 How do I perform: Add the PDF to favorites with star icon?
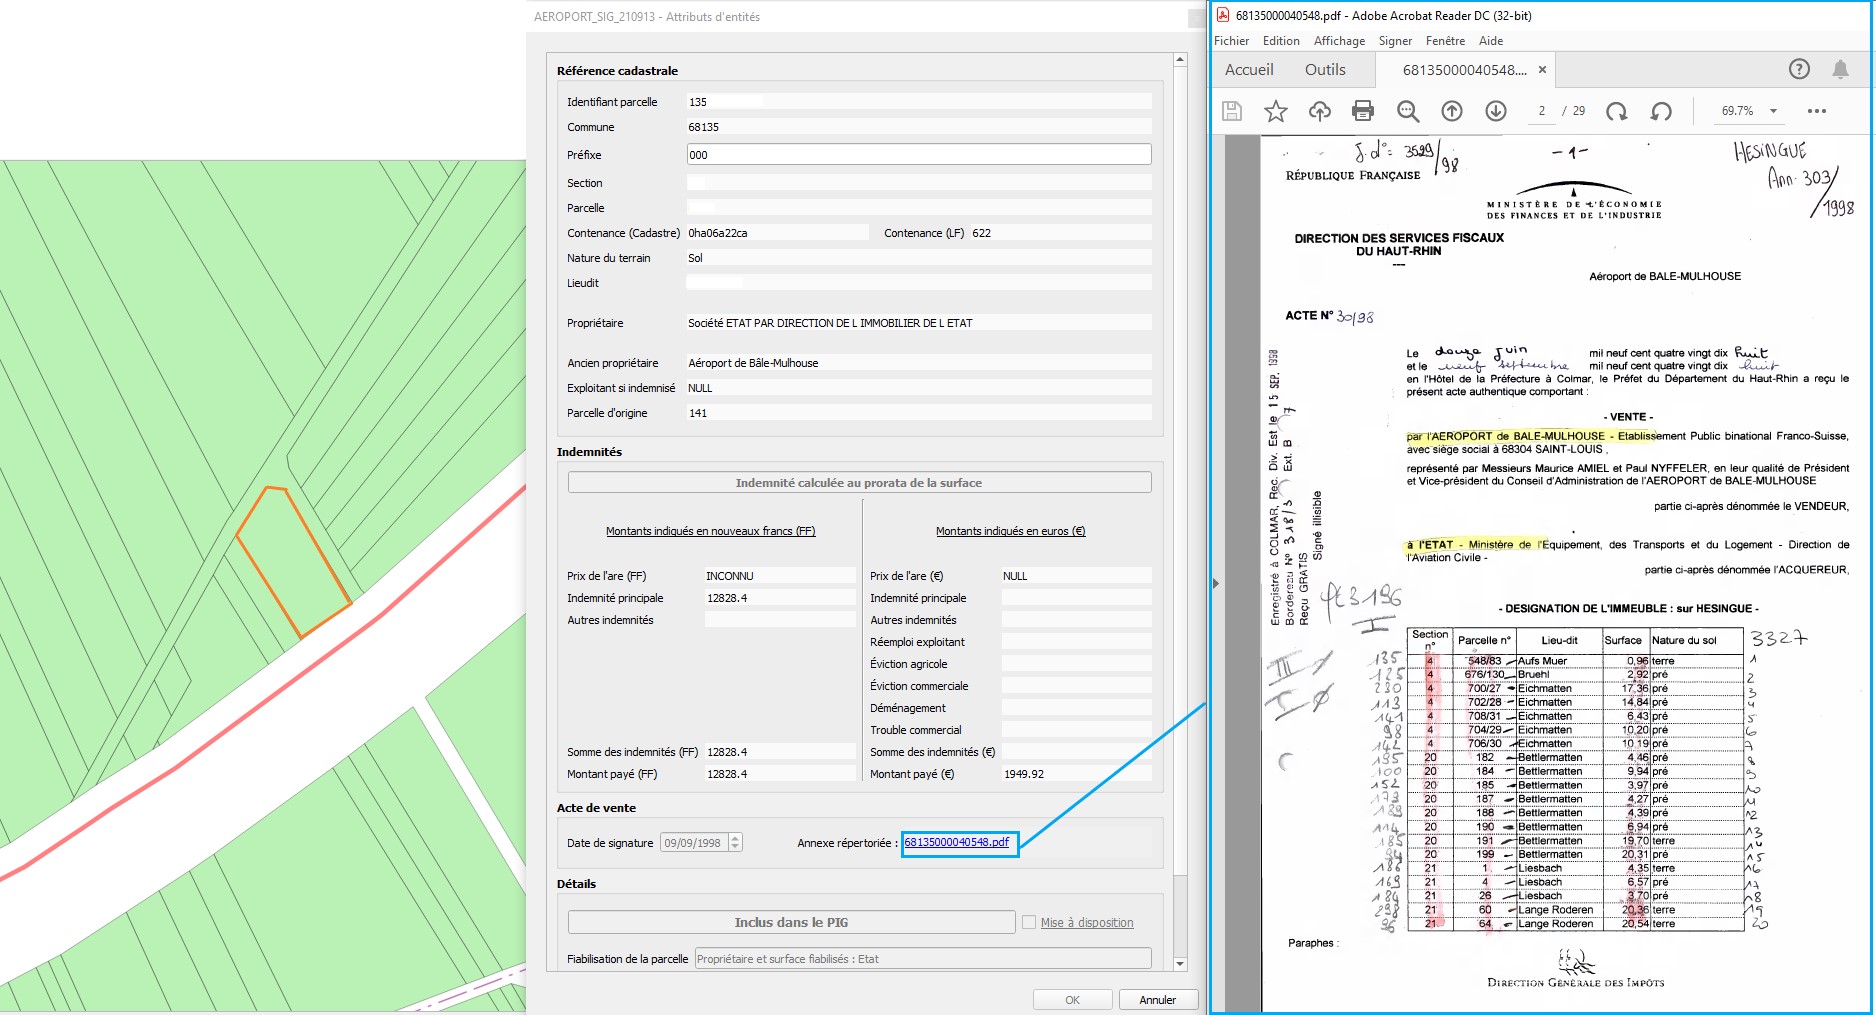(x=1276, y=111)
